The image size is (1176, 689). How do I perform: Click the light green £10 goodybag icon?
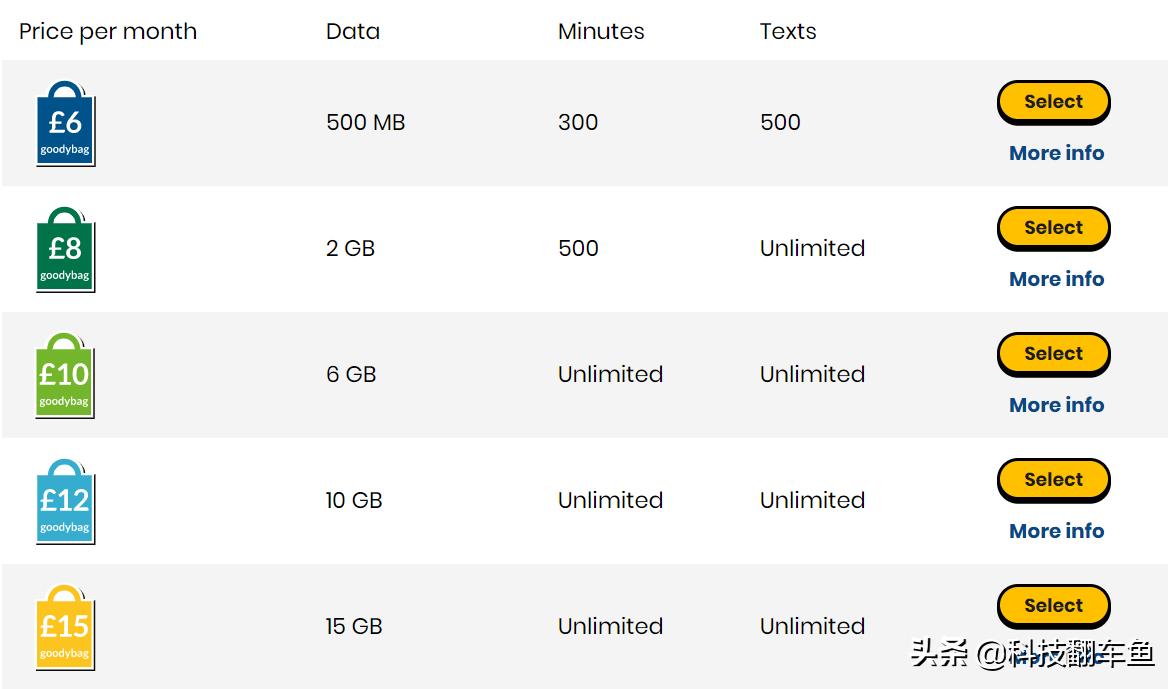coord(65,377)
